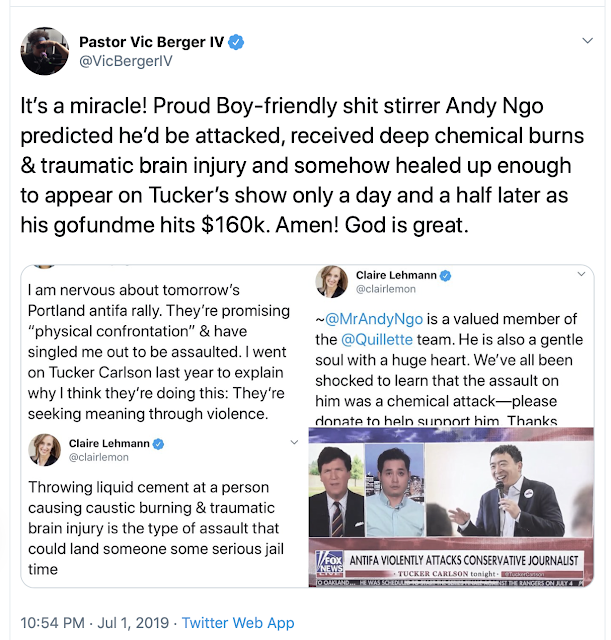This screenshot has width=611, height=640.
Task: Click the verified badge in the @MrAndyNgo tweet header
Action: click(446, 275)
